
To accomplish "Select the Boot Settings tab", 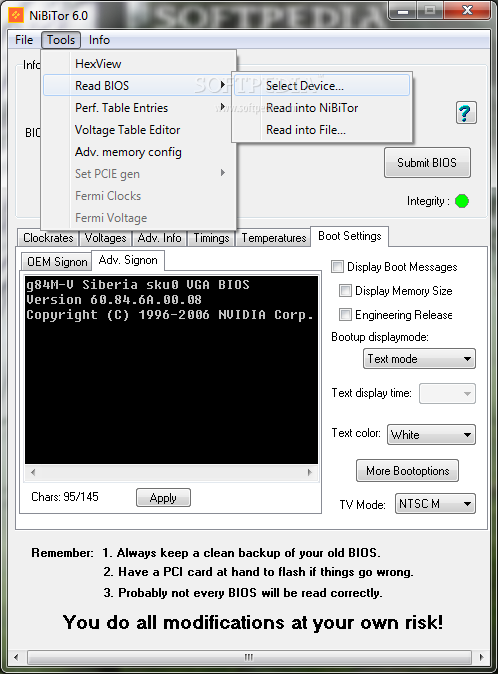I will 349,236.
